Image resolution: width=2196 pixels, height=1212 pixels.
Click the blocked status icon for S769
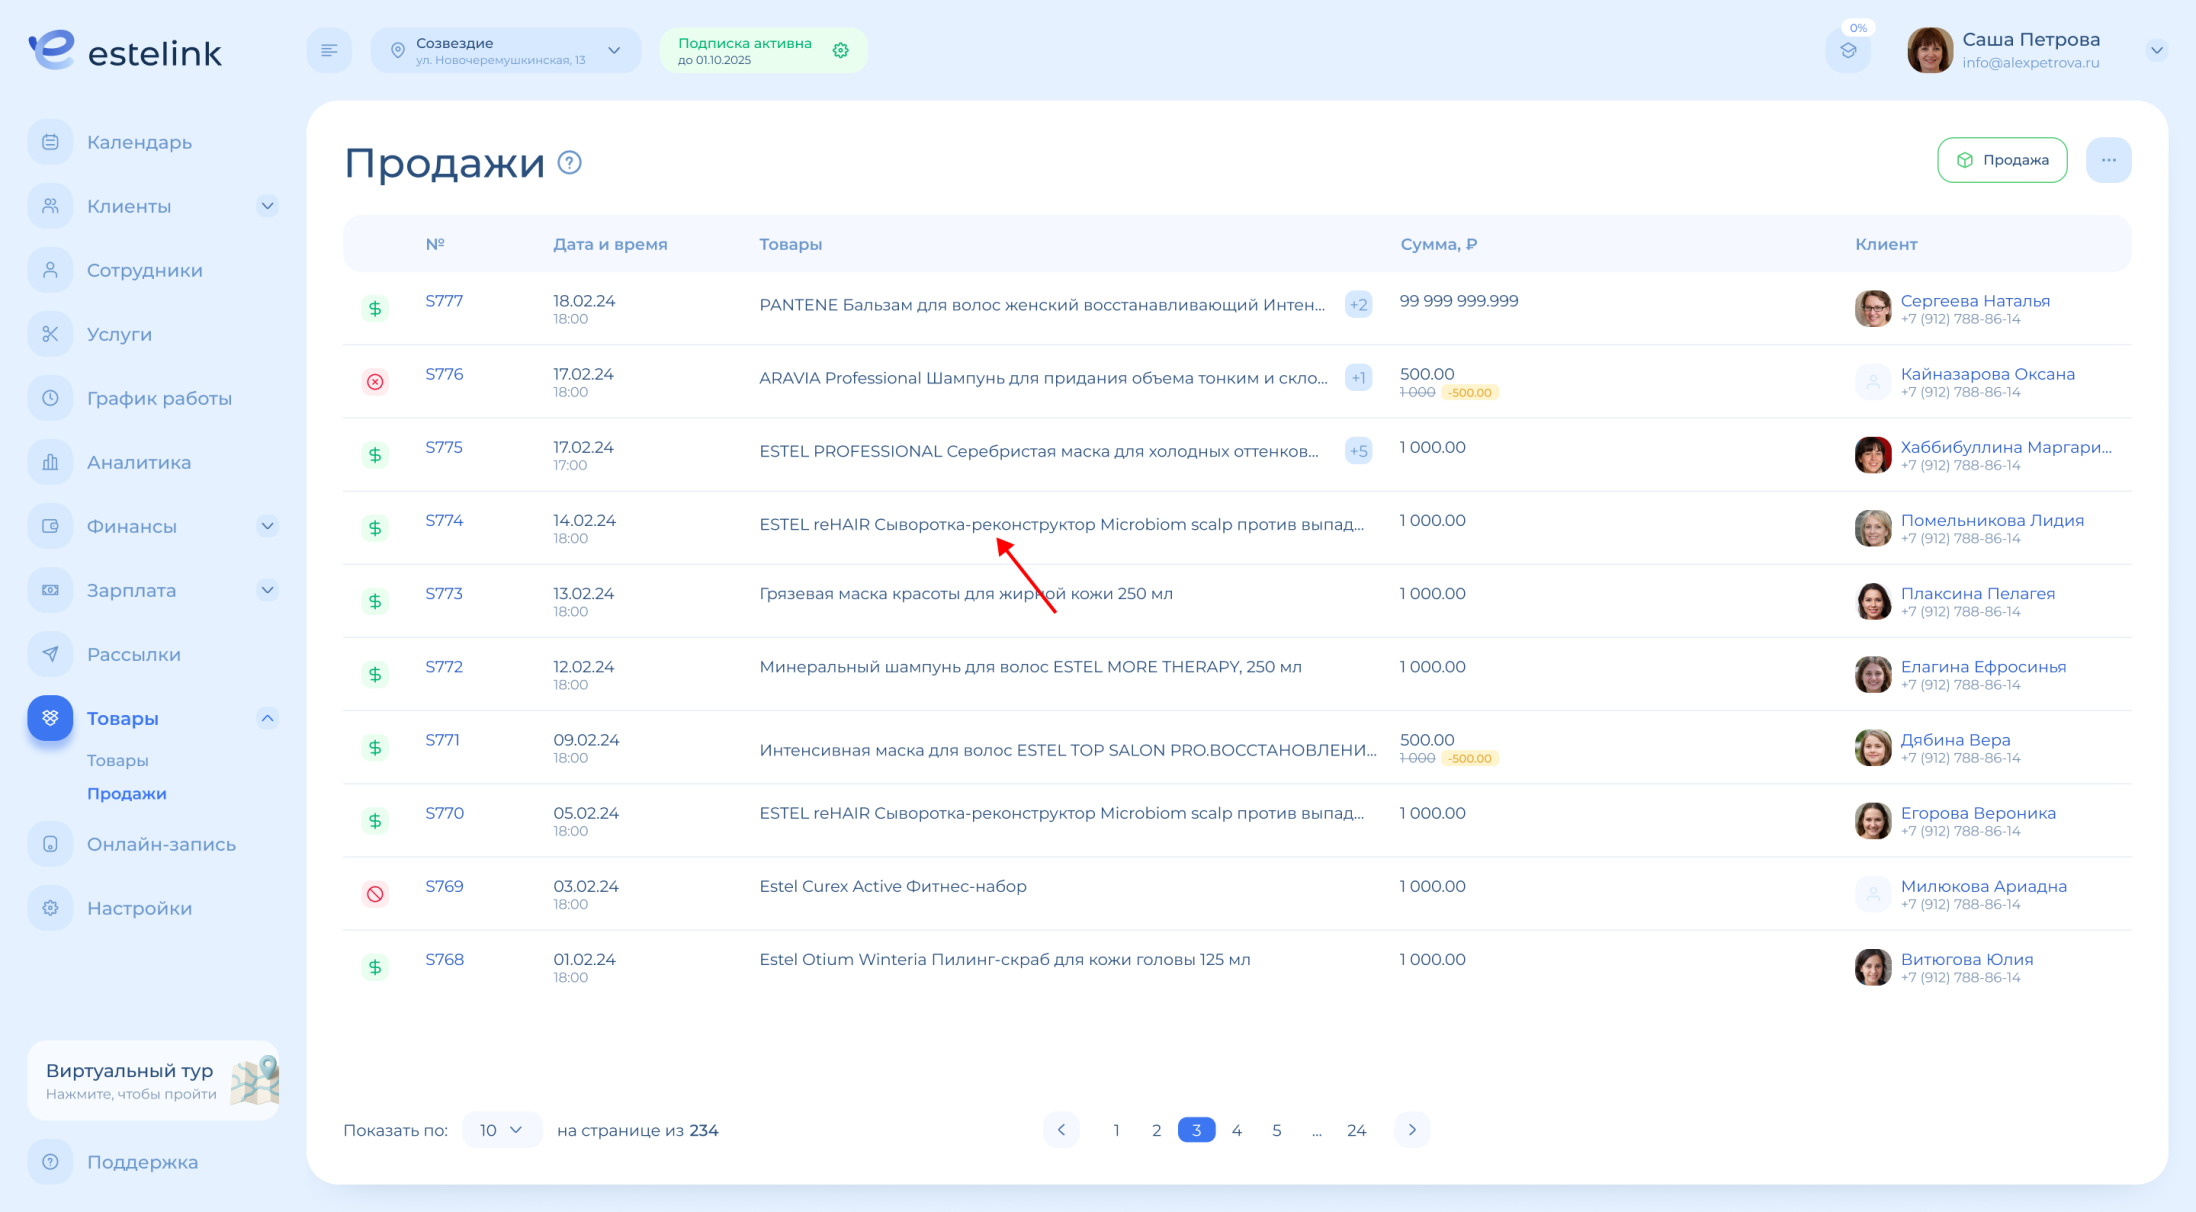click(375, 894)
